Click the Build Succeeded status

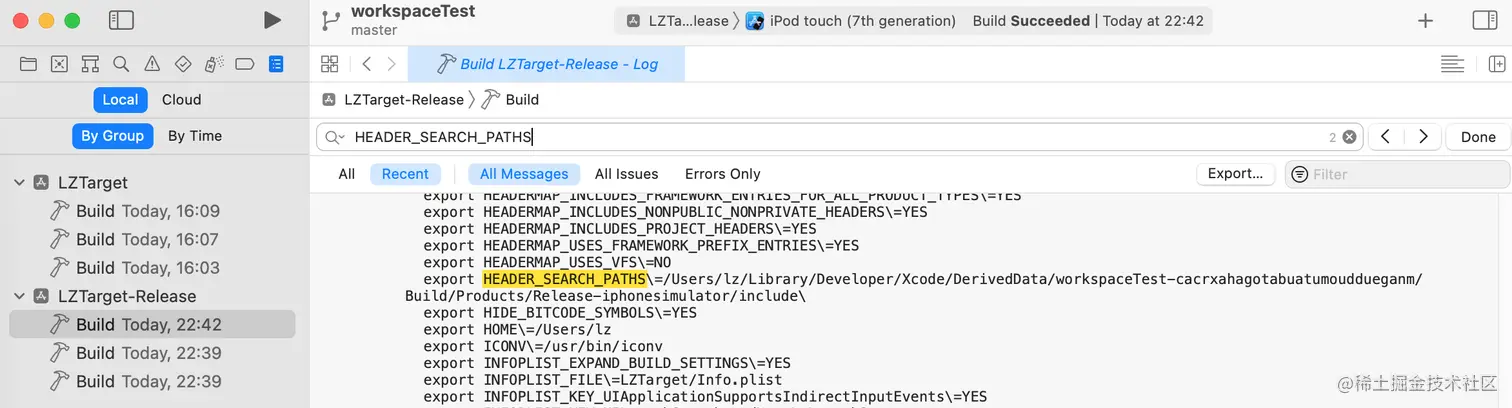pos(1031,21)
